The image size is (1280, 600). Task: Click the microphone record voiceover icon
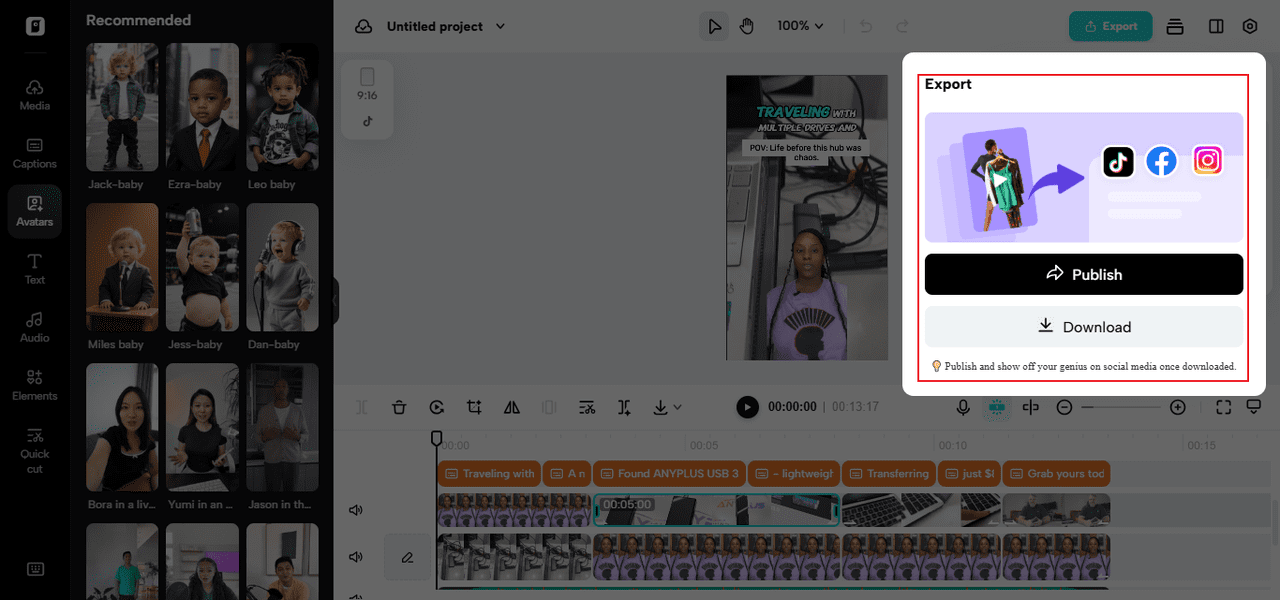963,407
